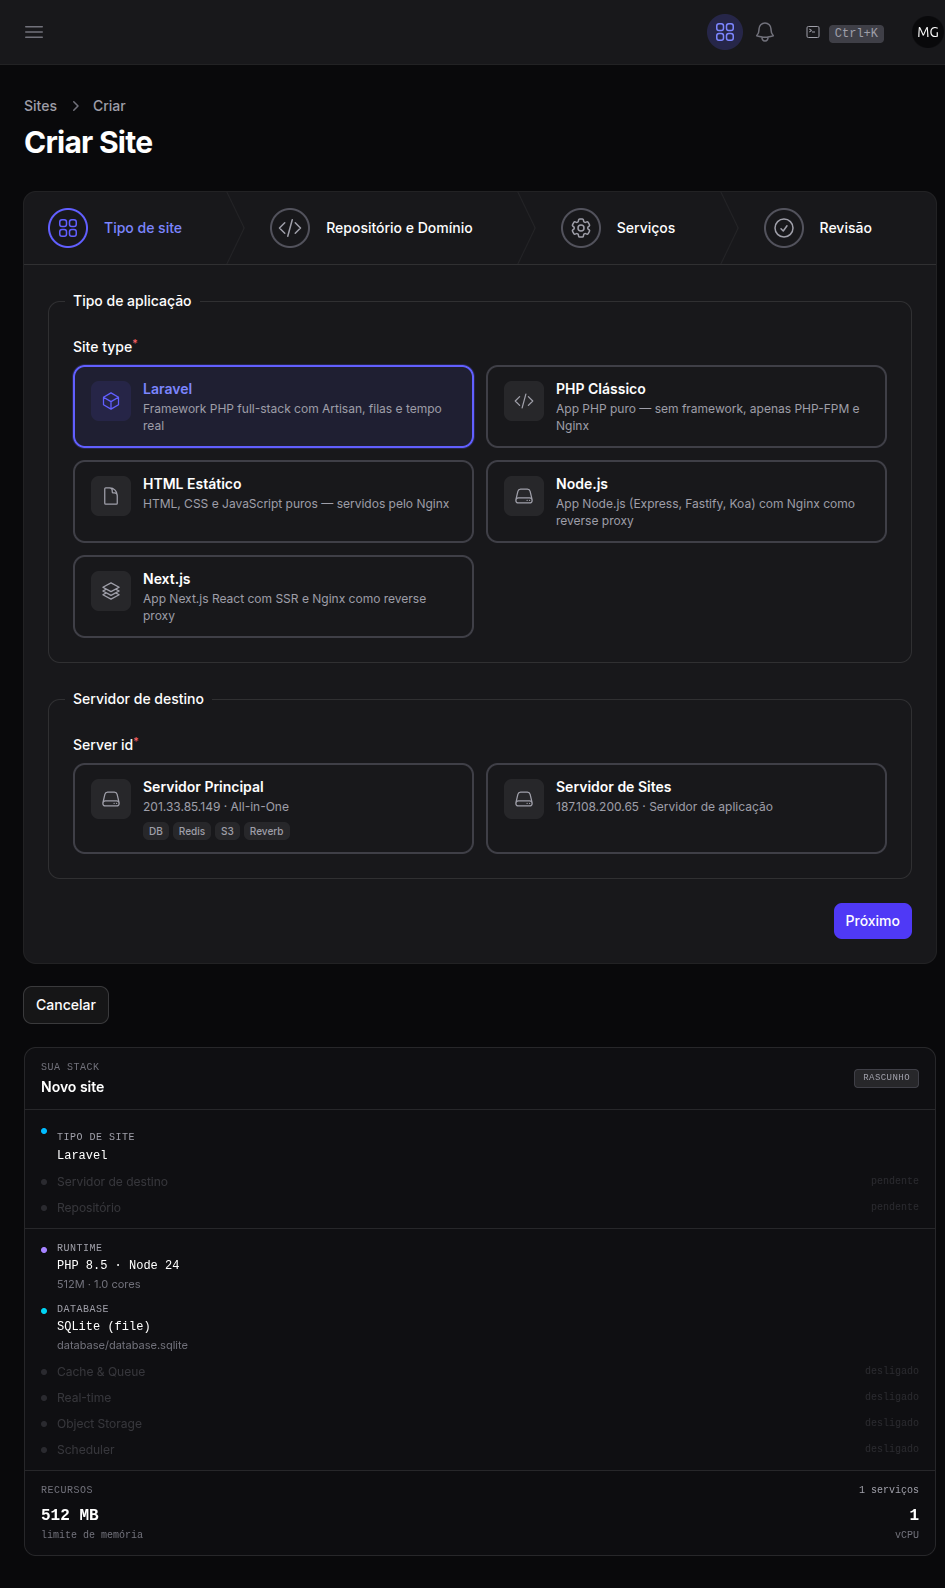Click the Servidor Principal drive icon
This screenshot has width=945, height=1588.
tap(111, 799)
